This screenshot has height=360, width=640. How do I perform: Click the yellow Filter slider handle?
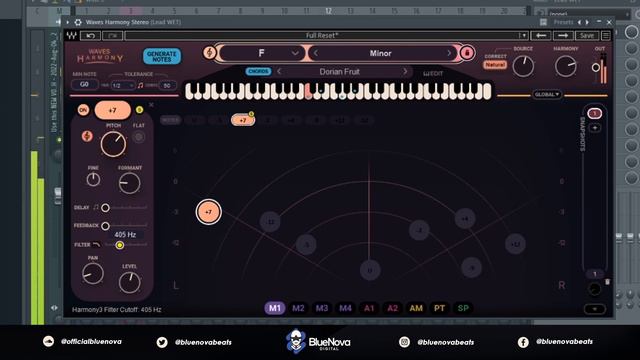pos(120,245)
